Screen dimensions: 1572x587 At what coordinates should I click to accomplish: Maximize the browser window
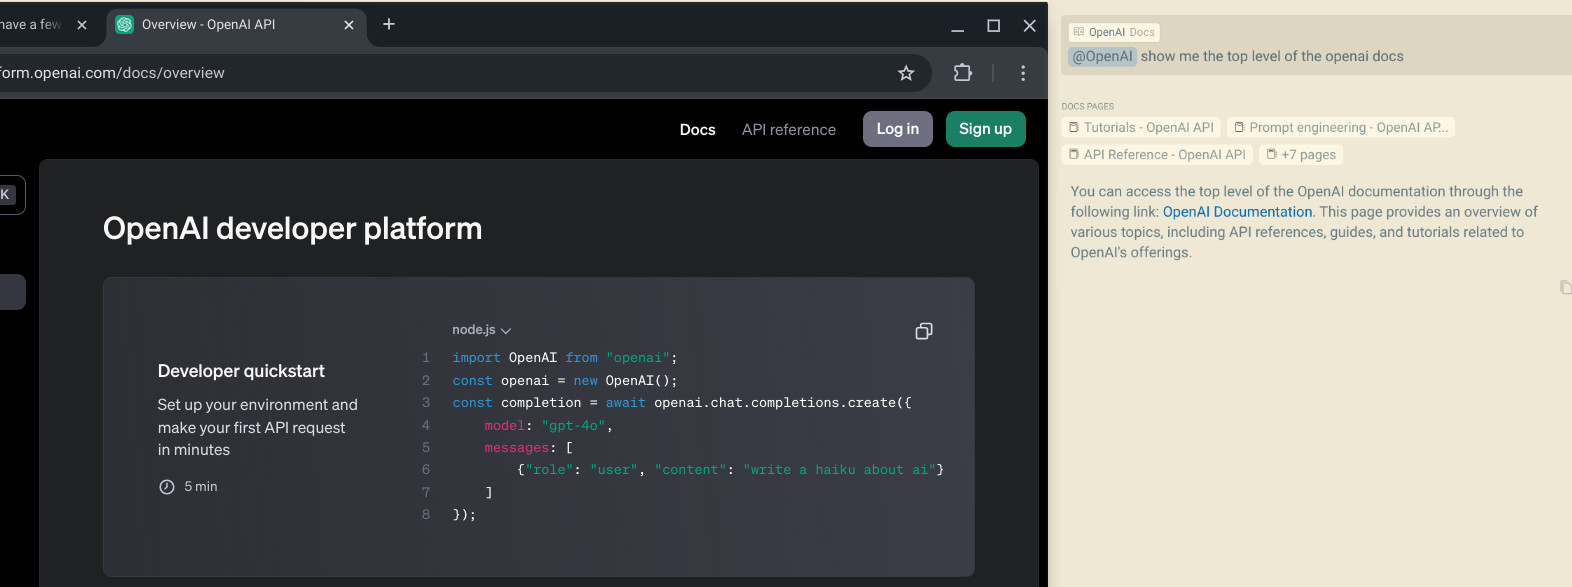(993, 26)
